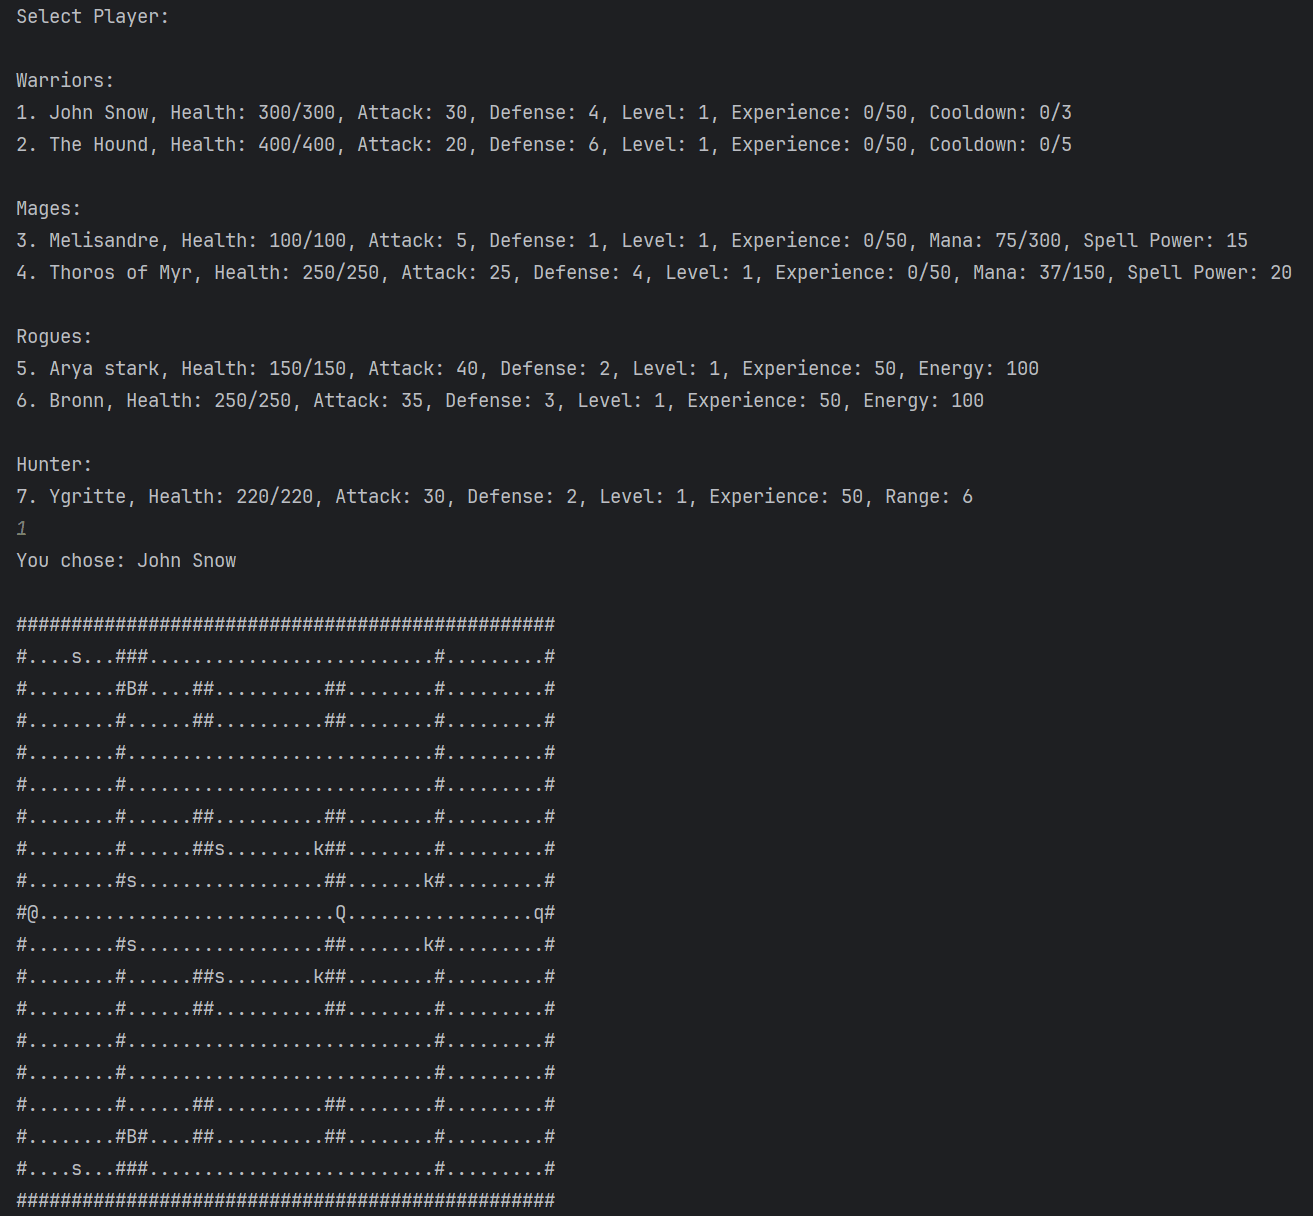Select the Thoros of Myr entry
The height and width of the screenshot is (1216, 1313).
[120, 273]
